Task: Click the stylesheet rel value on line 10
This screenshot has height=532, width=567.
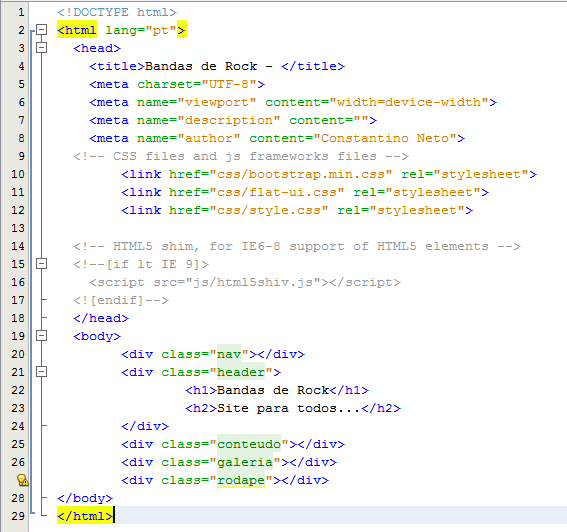Action: coord(481,174)
